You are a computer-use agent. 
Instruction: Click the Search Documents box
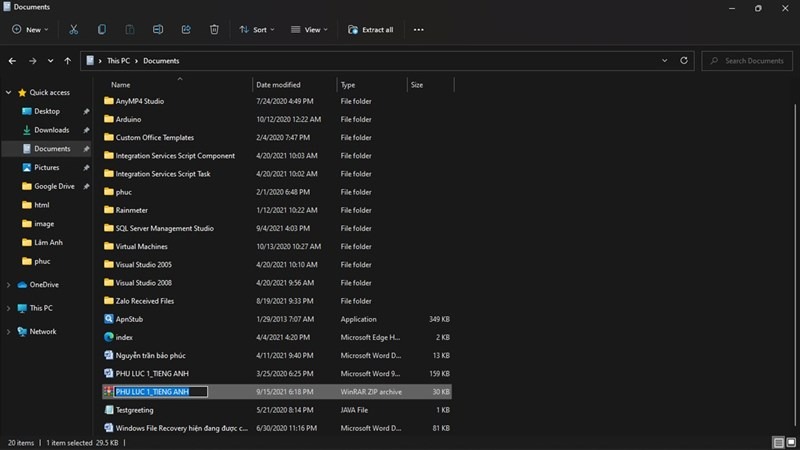[x=747, y=61]
